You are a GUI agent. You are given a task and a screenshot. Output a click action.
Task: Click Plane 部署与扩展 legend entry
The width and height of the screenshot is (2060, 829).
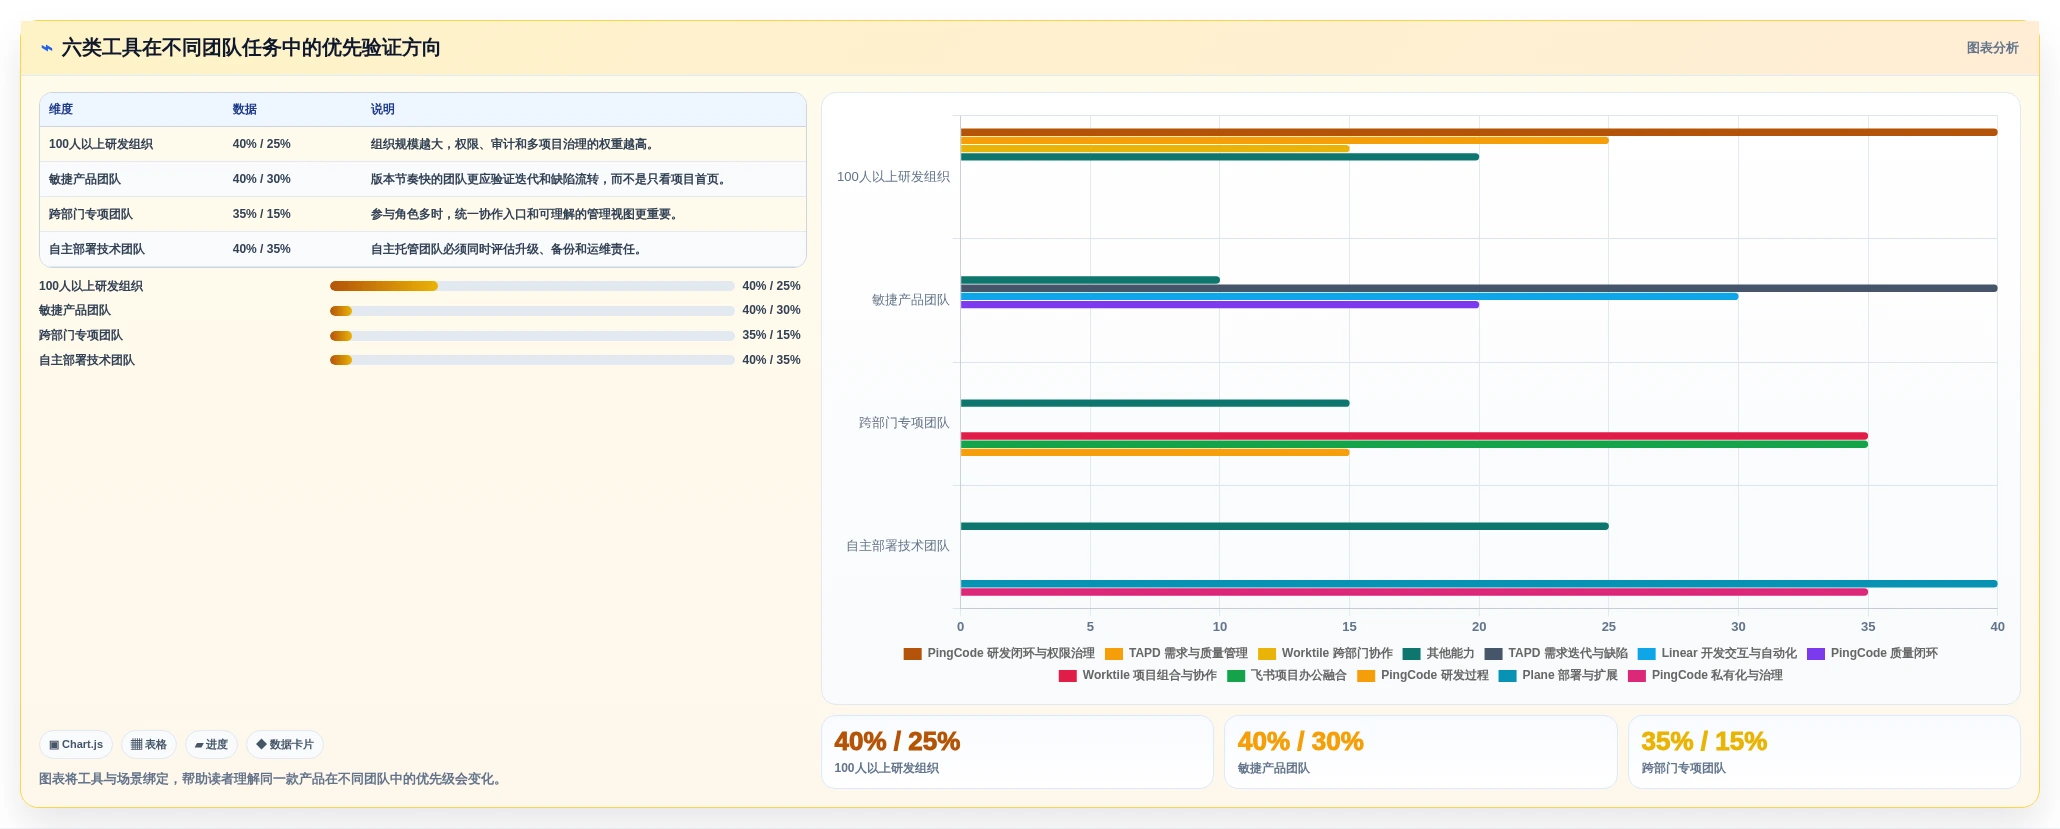(1558, 675)
